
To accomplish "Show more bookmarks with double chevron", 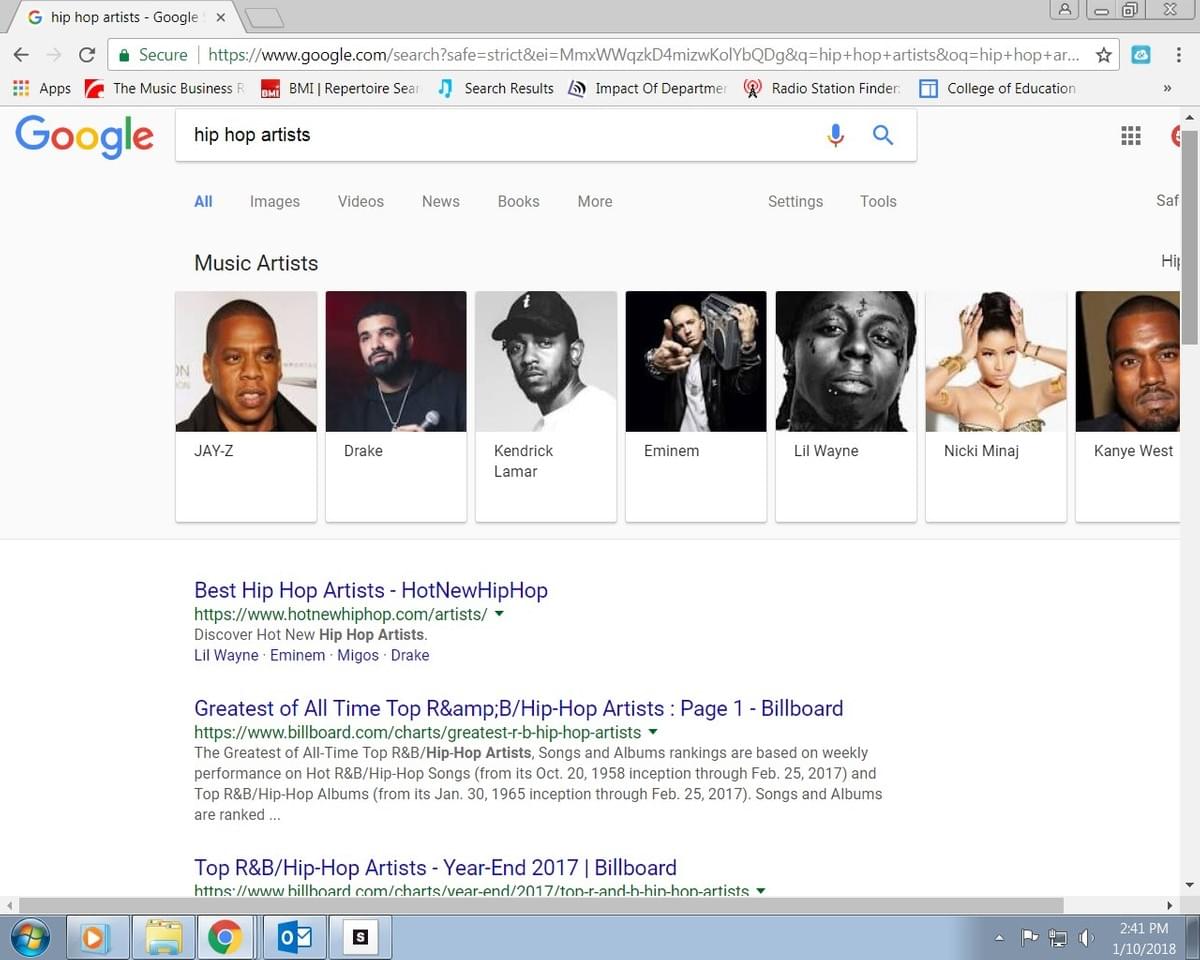I will coord(1167,88).
